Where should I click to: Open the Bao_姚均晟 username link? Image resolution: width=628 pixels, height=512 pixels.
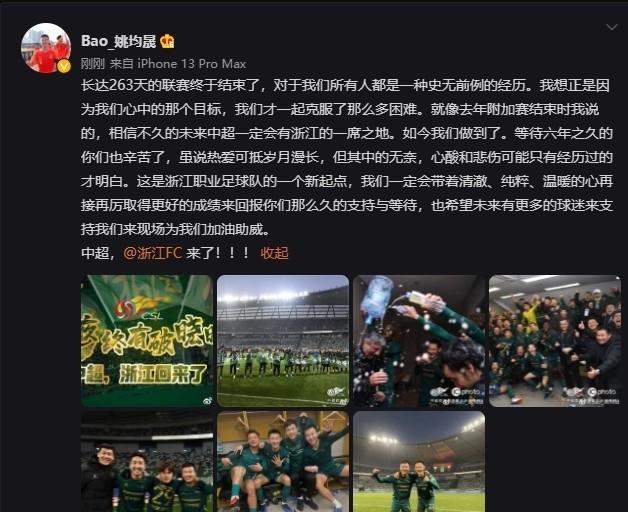click(x=119, y=41)
